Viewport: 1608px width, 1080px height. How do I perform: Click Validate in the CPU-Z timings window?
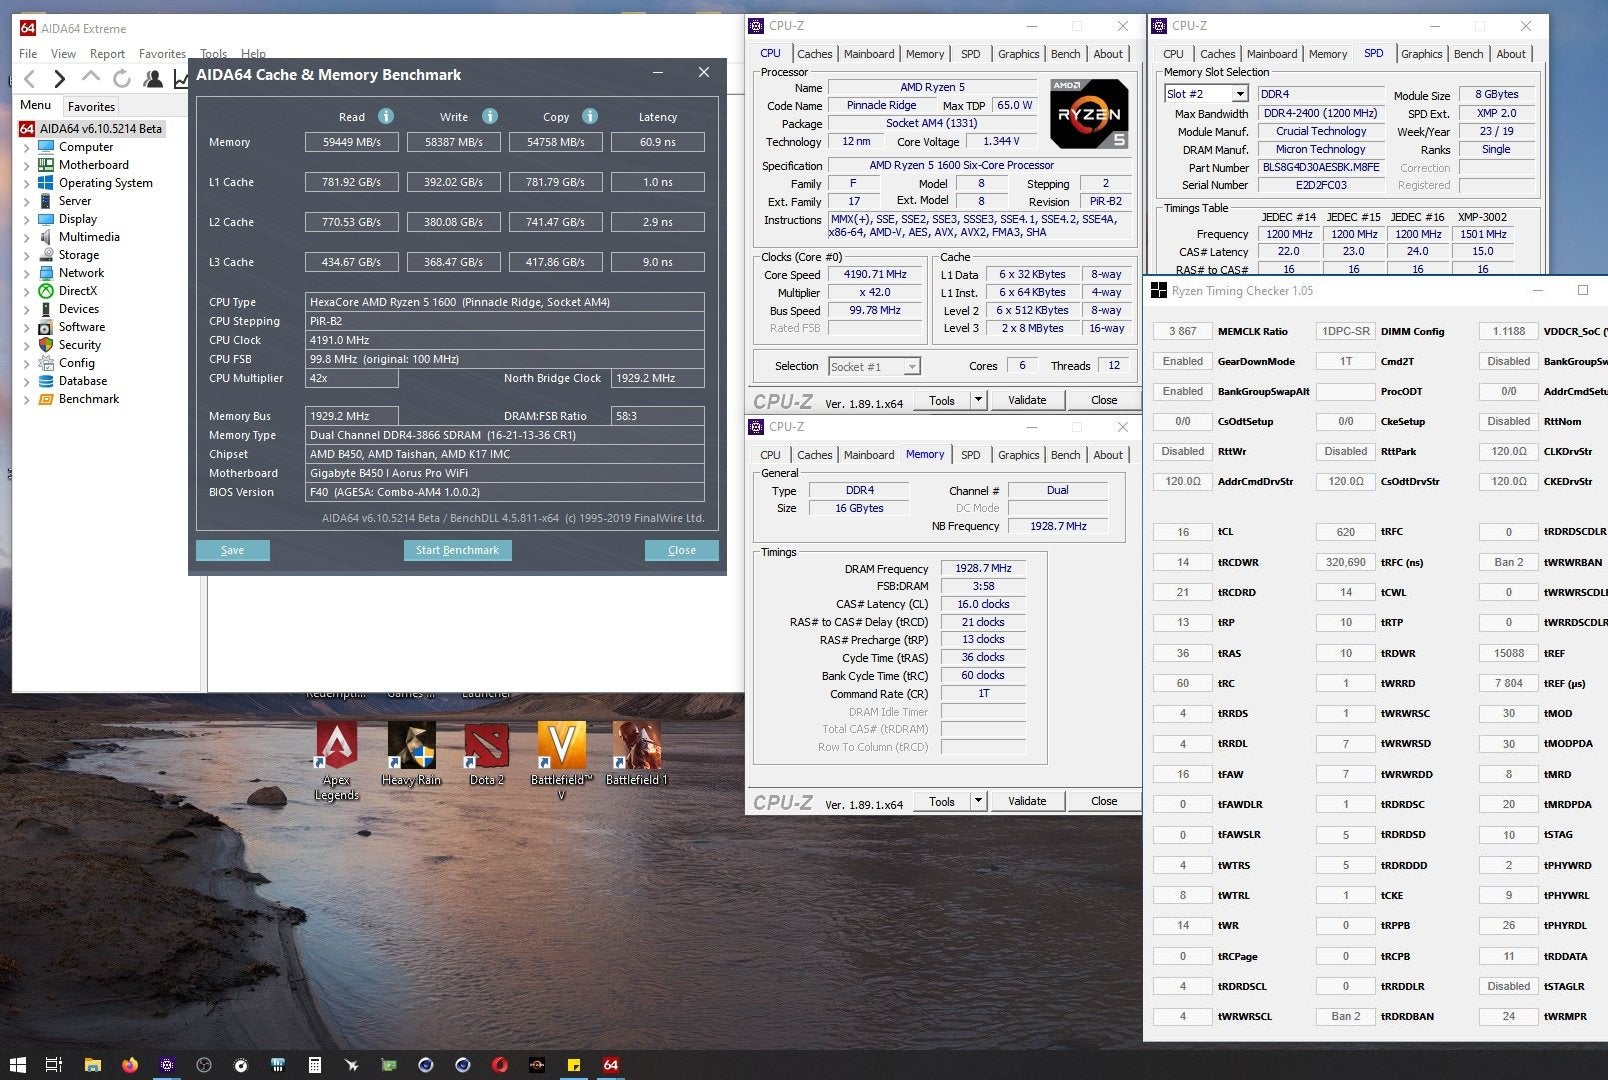(x=1027, y=801)
